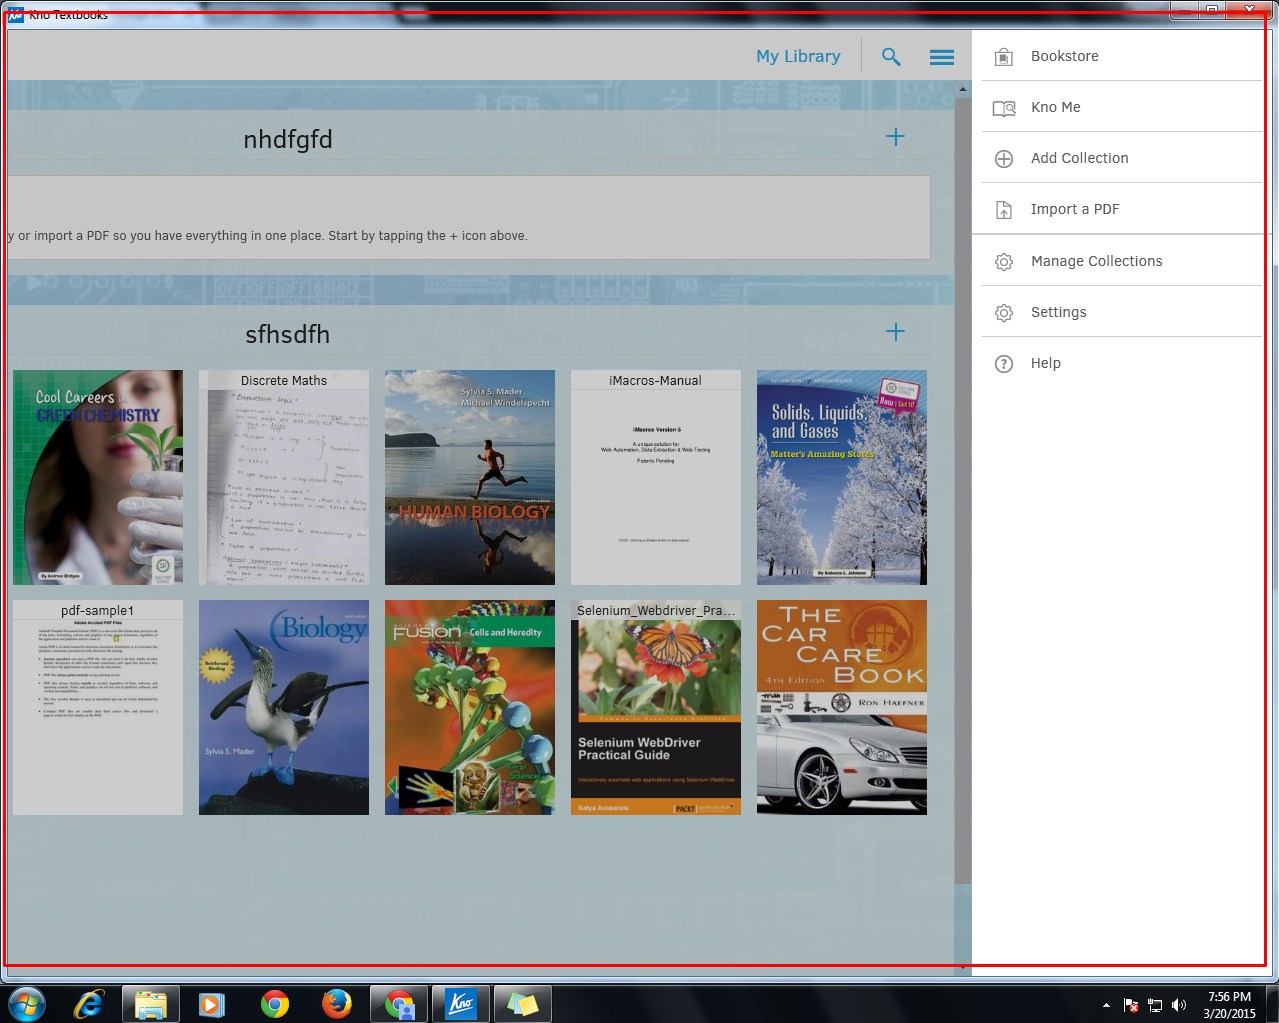This screenshot has height=1023, width=1279.
Task: Open Selenium WebDriver Practical Guide book
Action: click(656, 707)
